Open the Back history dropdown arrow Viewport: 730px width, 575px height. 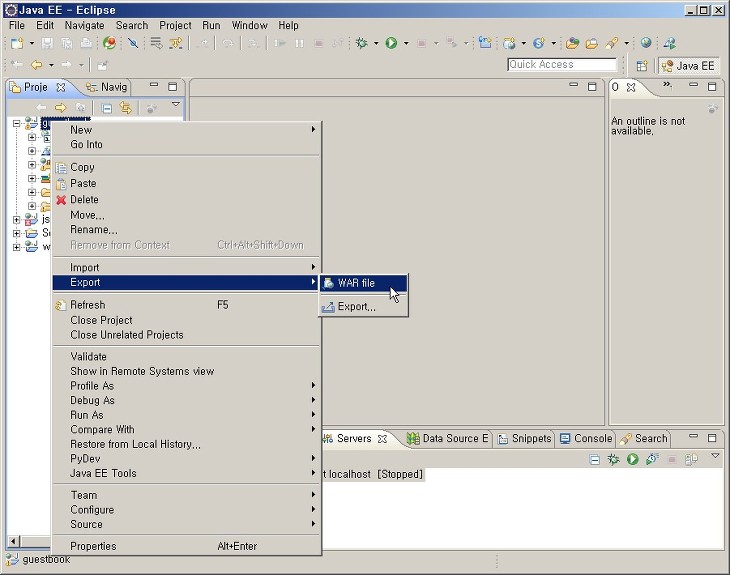[51, 65]
